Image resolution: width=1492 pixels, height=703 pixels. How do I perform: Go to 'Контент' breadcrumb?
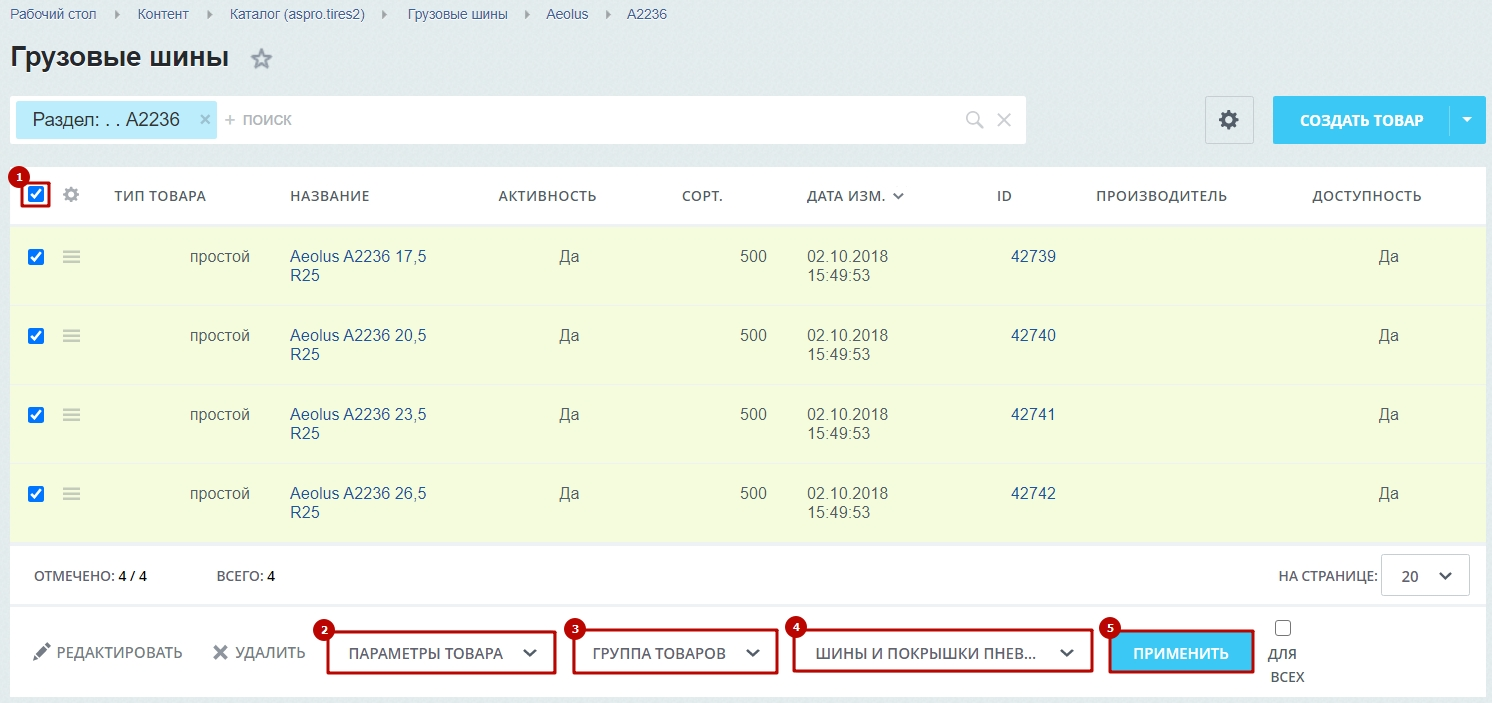(x=163, y=14)
